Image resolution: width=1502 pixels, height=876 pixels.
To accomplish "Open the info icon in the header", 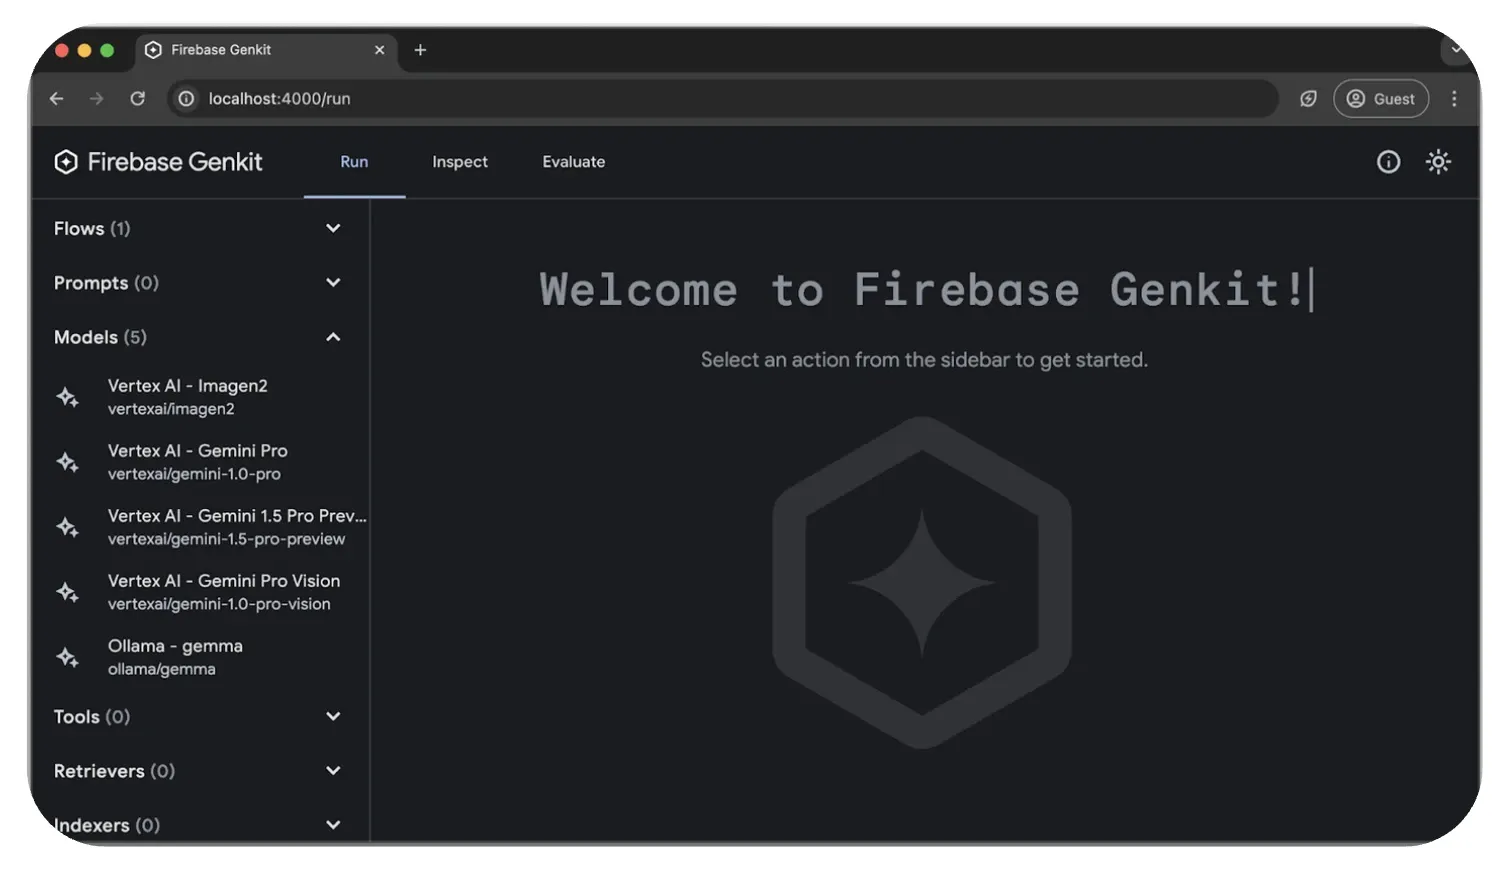I will [x=1388, y=162].
